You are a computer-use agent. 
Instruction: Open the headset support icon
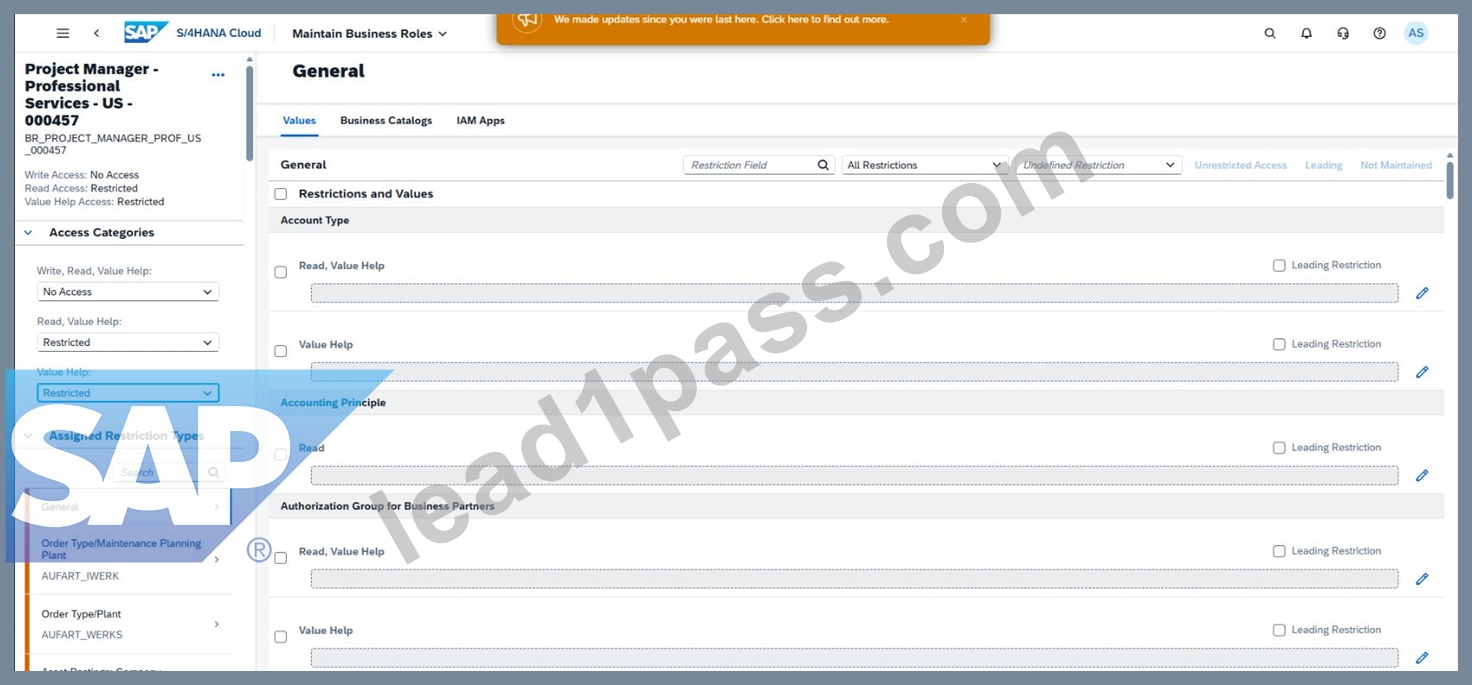[1343, 33]
